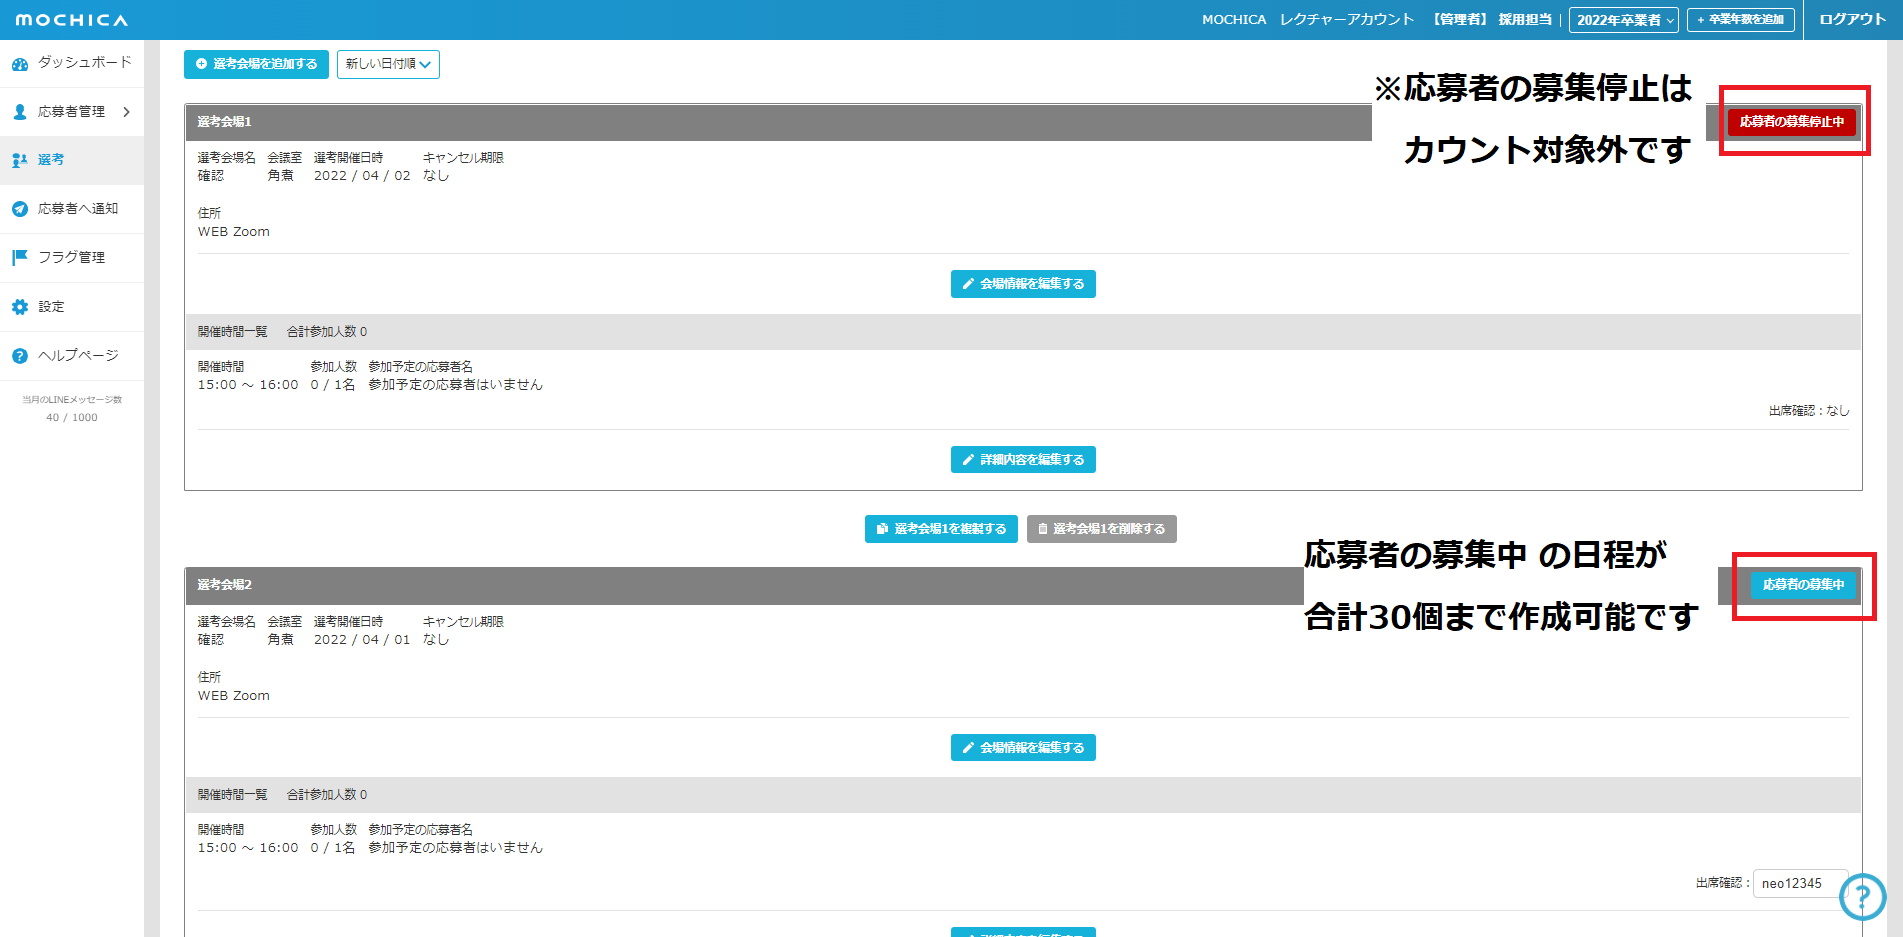
Task: Click 選考会場1を削除する button
Action: tap(1101, 529)
